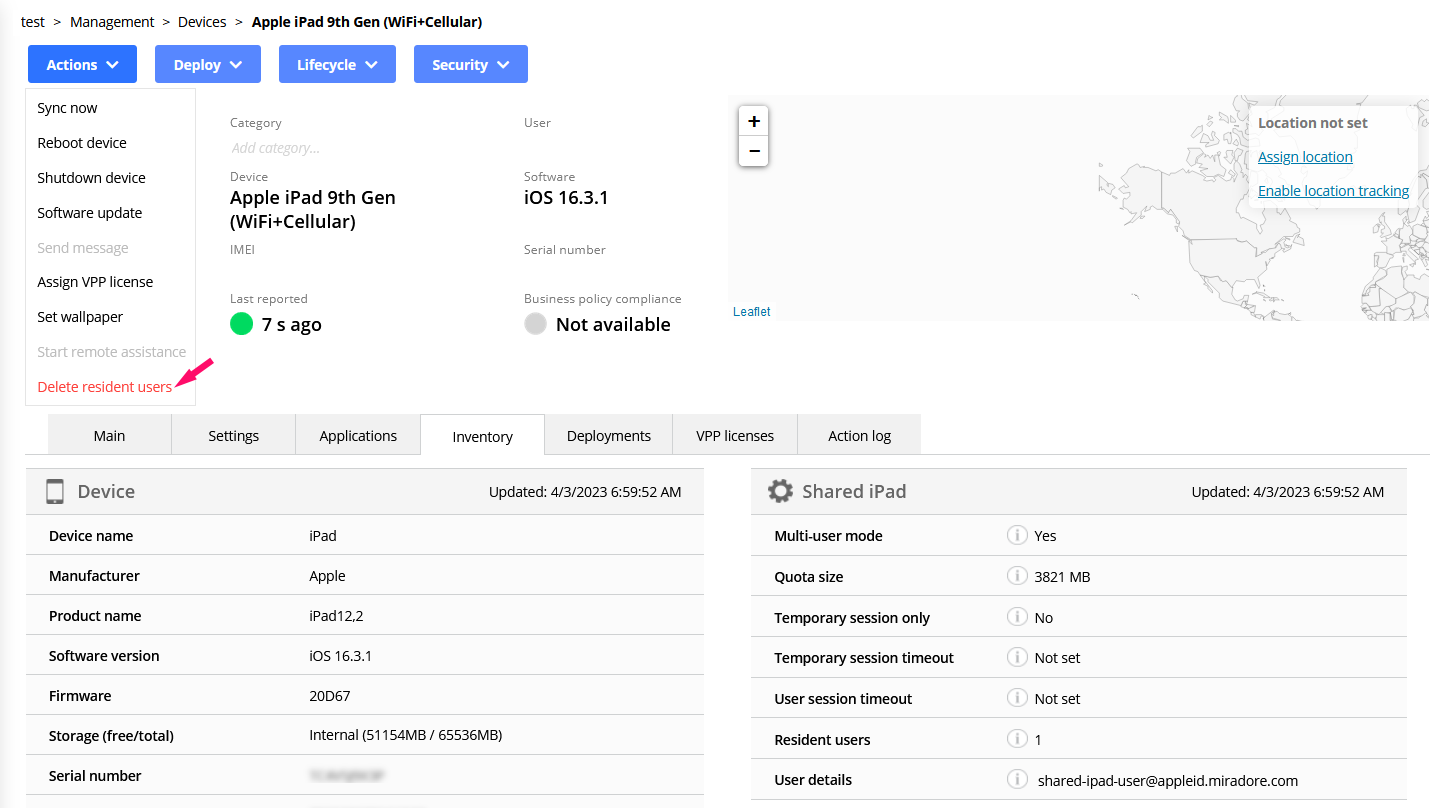The image size is (1431, 808).
Task: Choose Set wallpaper action
Action: [x=80, y=317]
